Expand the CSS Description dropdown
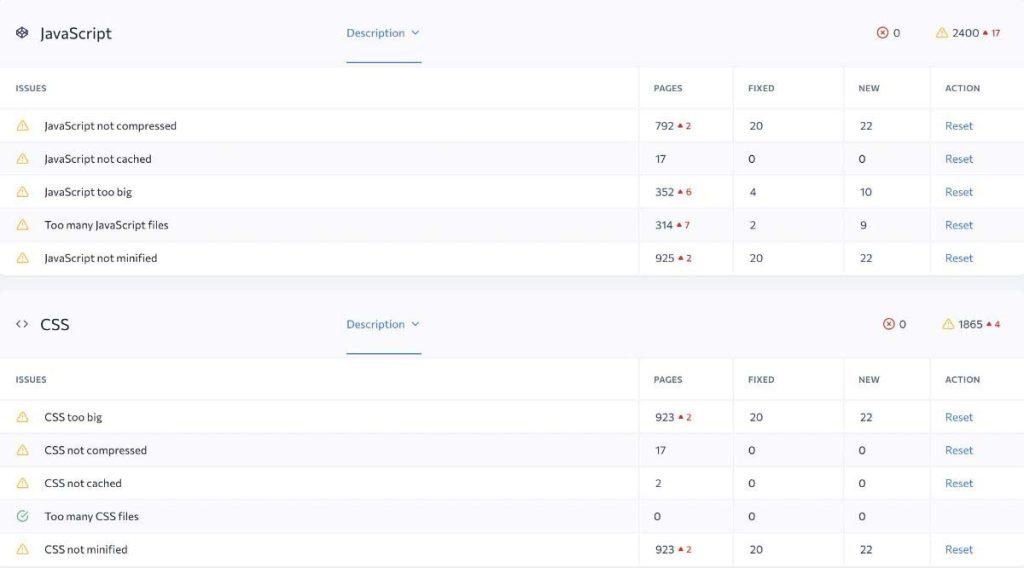Image resolution: width=1024 pixels, height=568 pixels. [383, 324]
